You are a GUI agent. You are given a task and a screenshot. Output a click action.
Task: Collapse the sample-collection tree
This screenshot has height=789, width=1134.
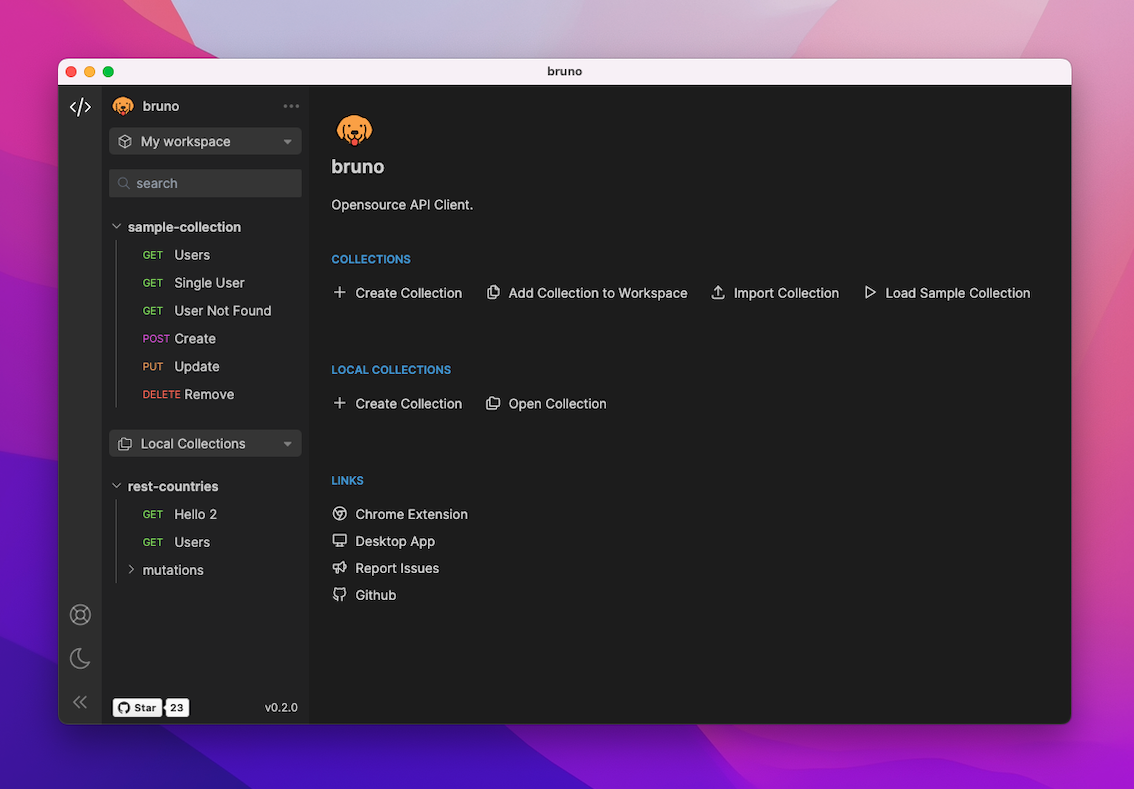[116, 227]
